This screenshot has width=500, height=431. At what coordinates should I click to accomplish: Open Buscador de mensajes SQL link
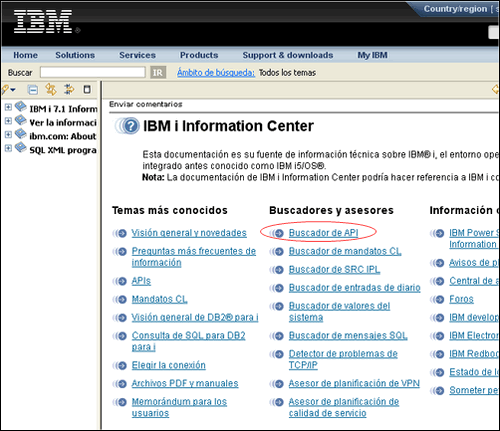[348, 335]
